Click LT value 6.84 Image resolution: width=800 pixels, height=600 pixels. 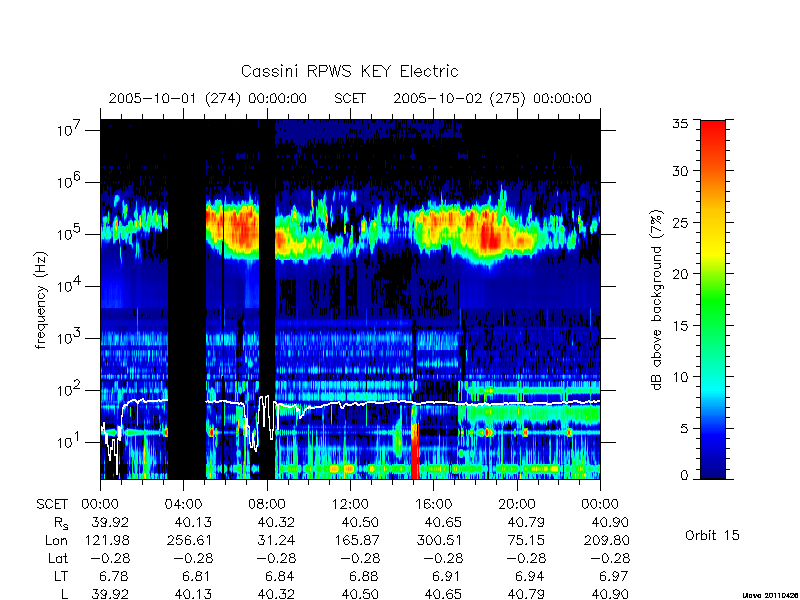point(281,577)
